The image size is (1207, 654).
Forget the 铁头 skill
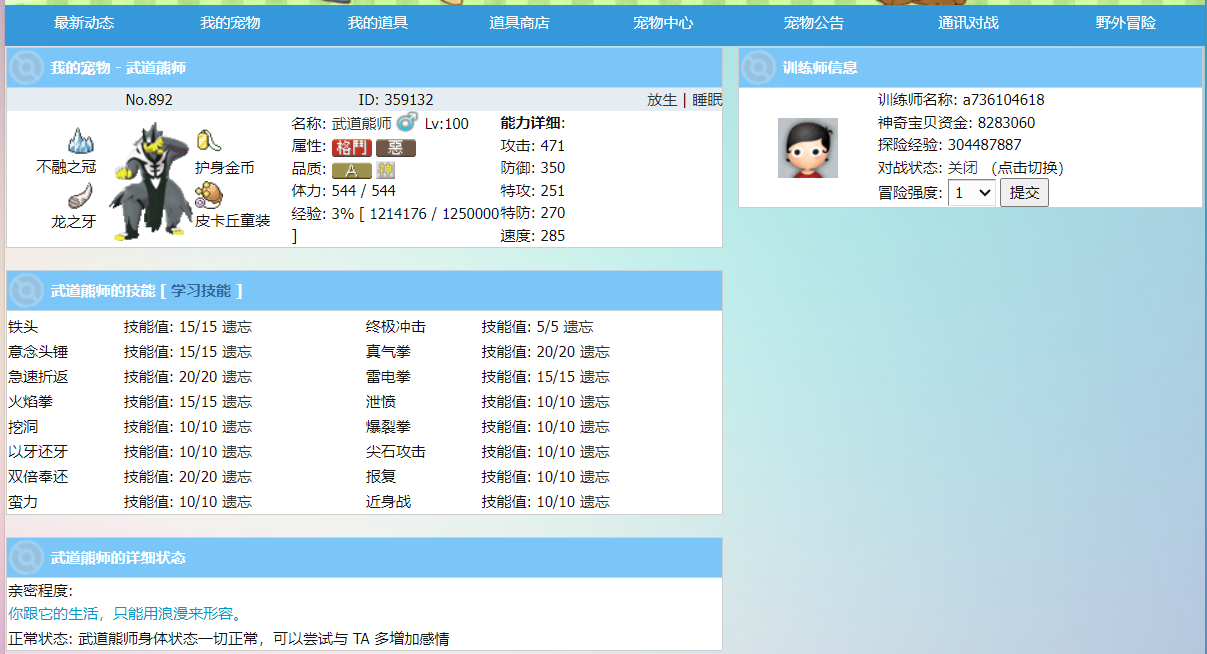[x=237, y=327]
